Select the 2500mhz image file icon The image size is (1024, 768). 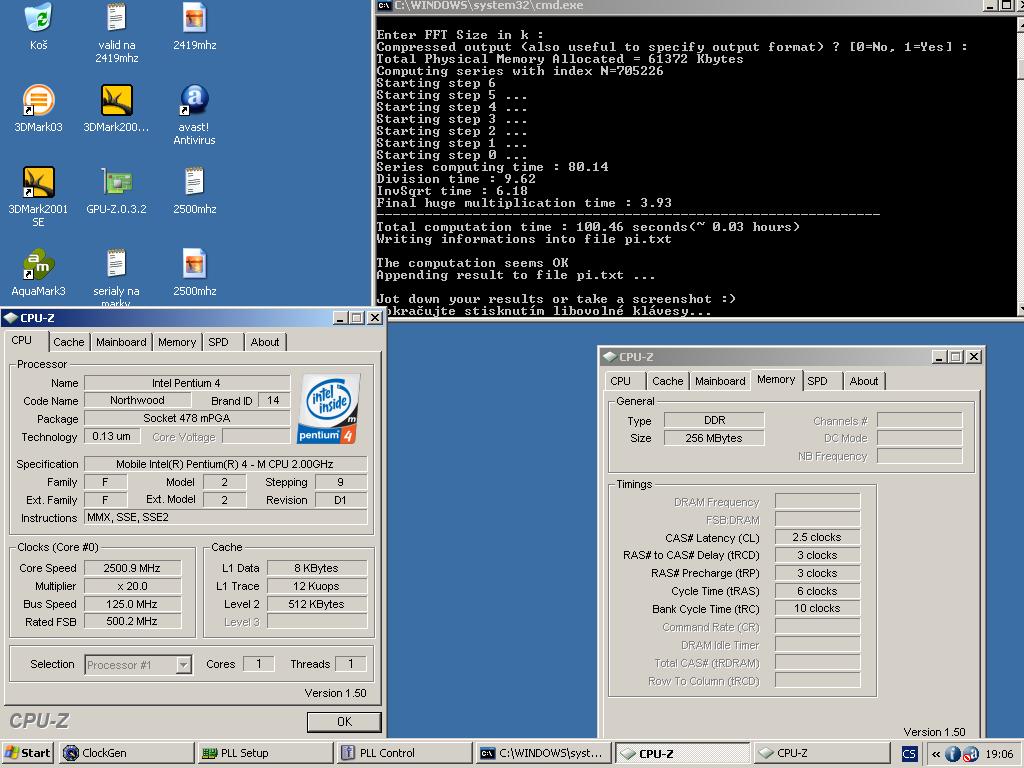tap(195, 264)
